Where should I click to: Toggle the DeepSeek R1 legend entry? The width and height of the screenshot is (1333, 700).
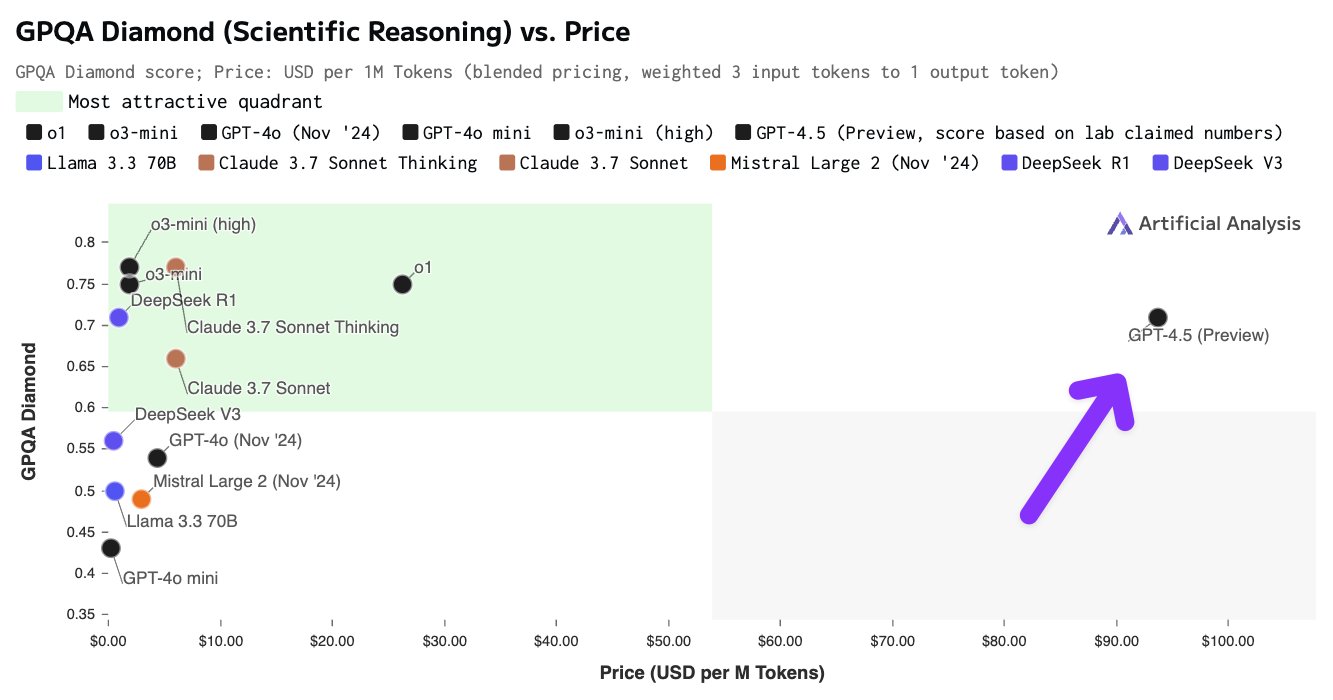point(1064,163)
